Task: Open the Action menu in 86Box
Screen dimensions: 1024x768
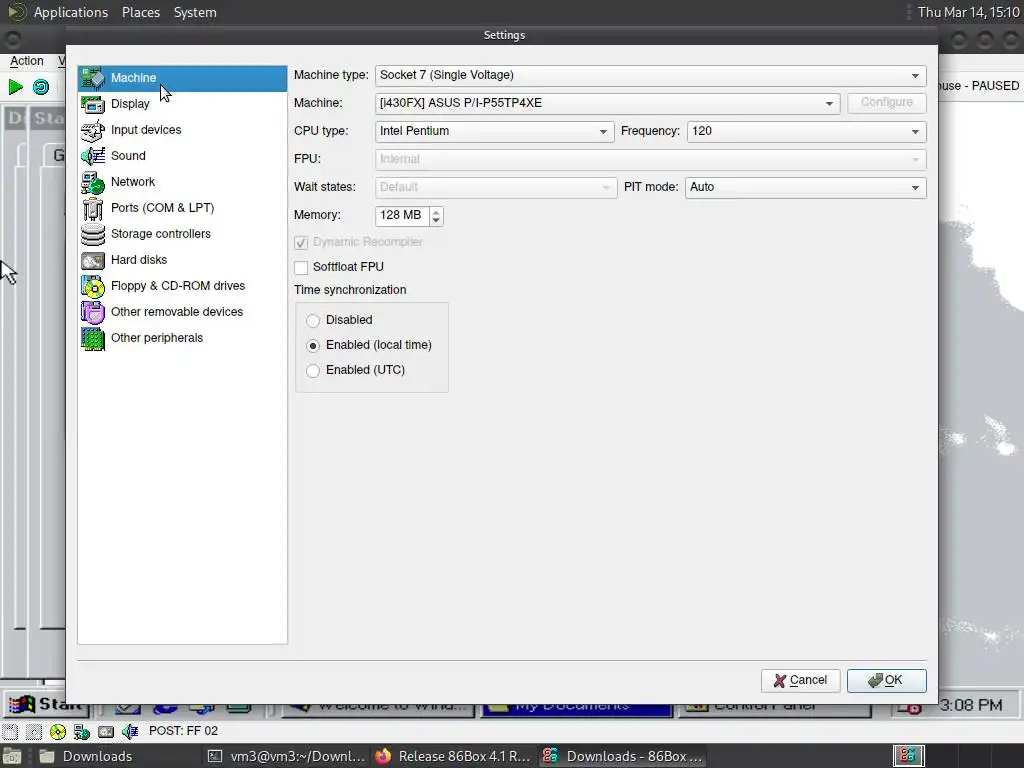Action: (x=27, y=61)
